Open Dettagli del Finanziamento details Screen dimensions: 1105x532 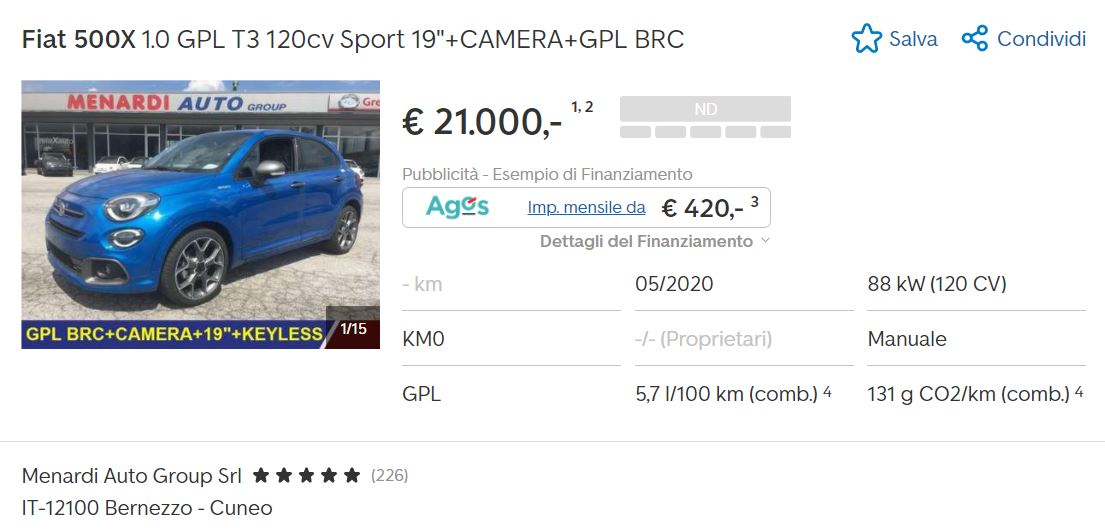coord(646,242)
